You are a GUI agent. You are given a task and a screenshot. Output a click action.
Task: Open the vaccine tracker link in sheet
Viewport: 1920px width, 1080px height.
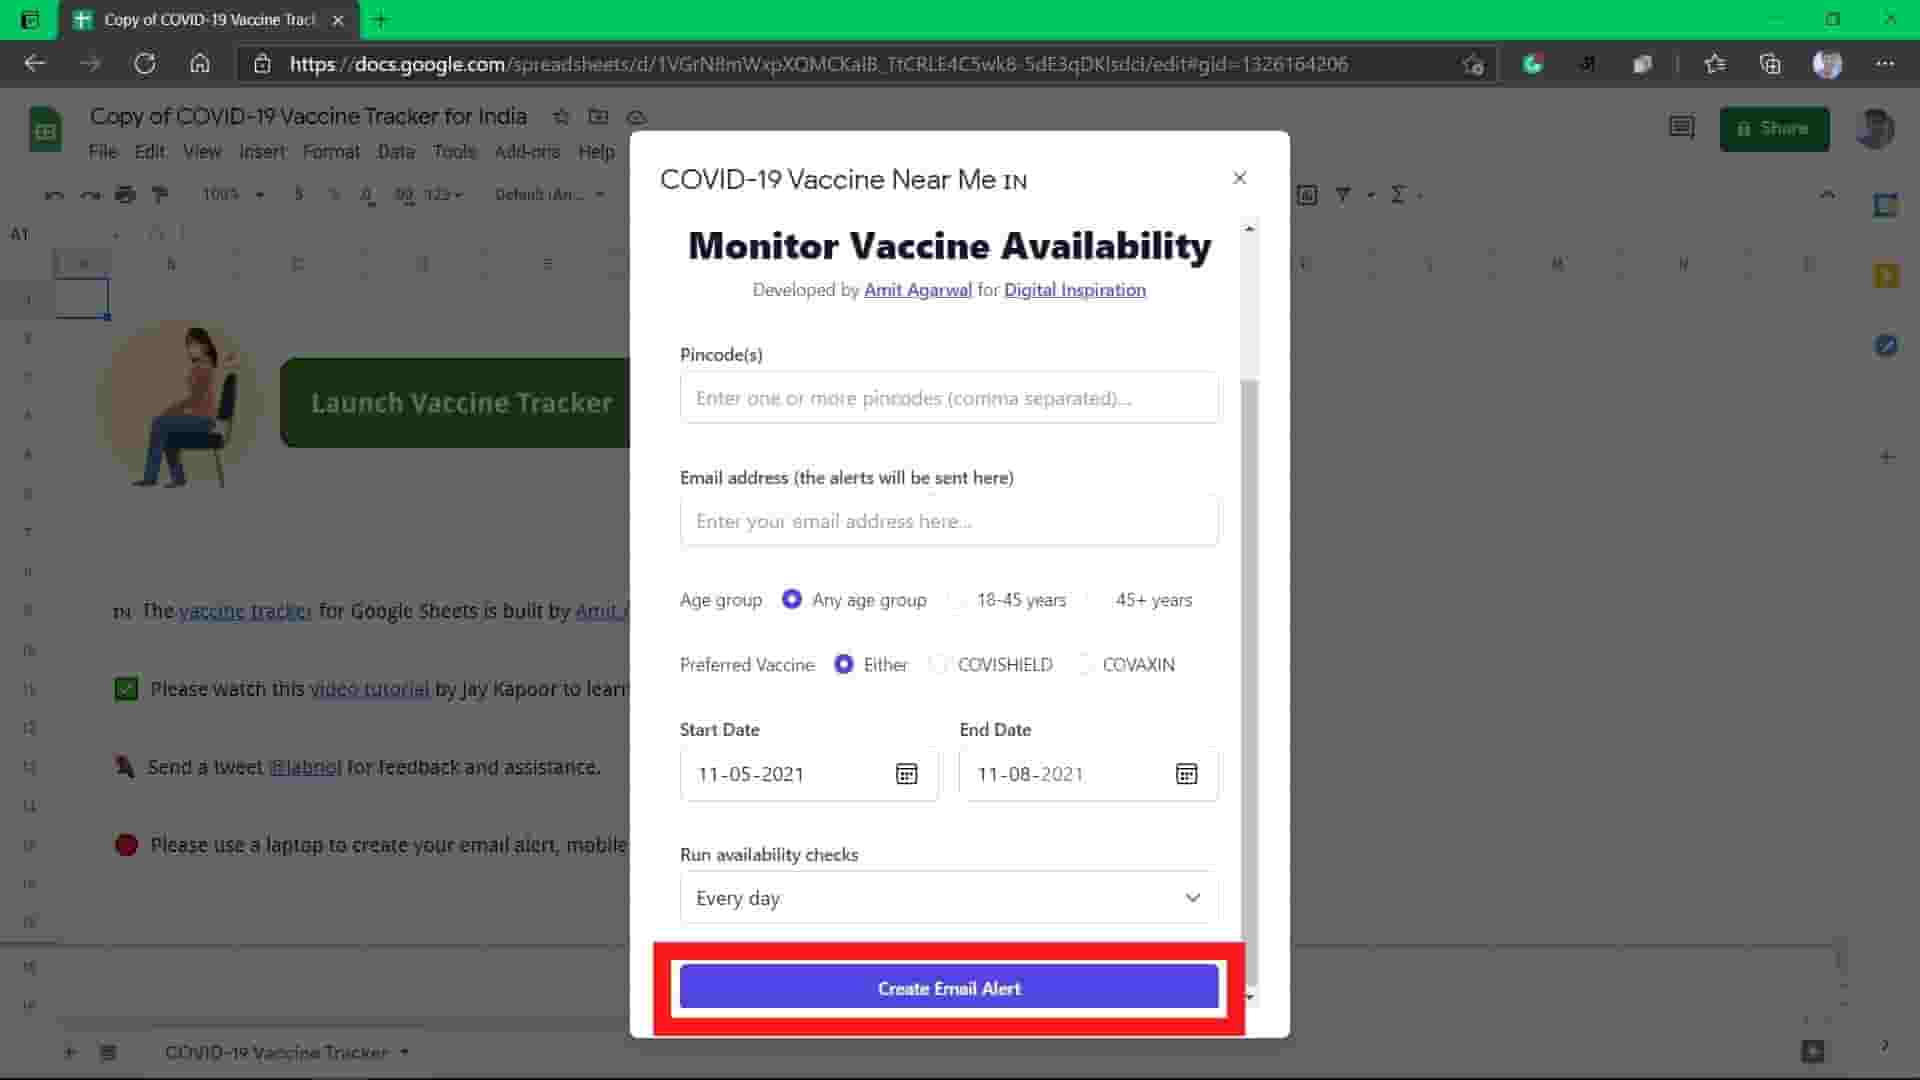click(245, 611)
